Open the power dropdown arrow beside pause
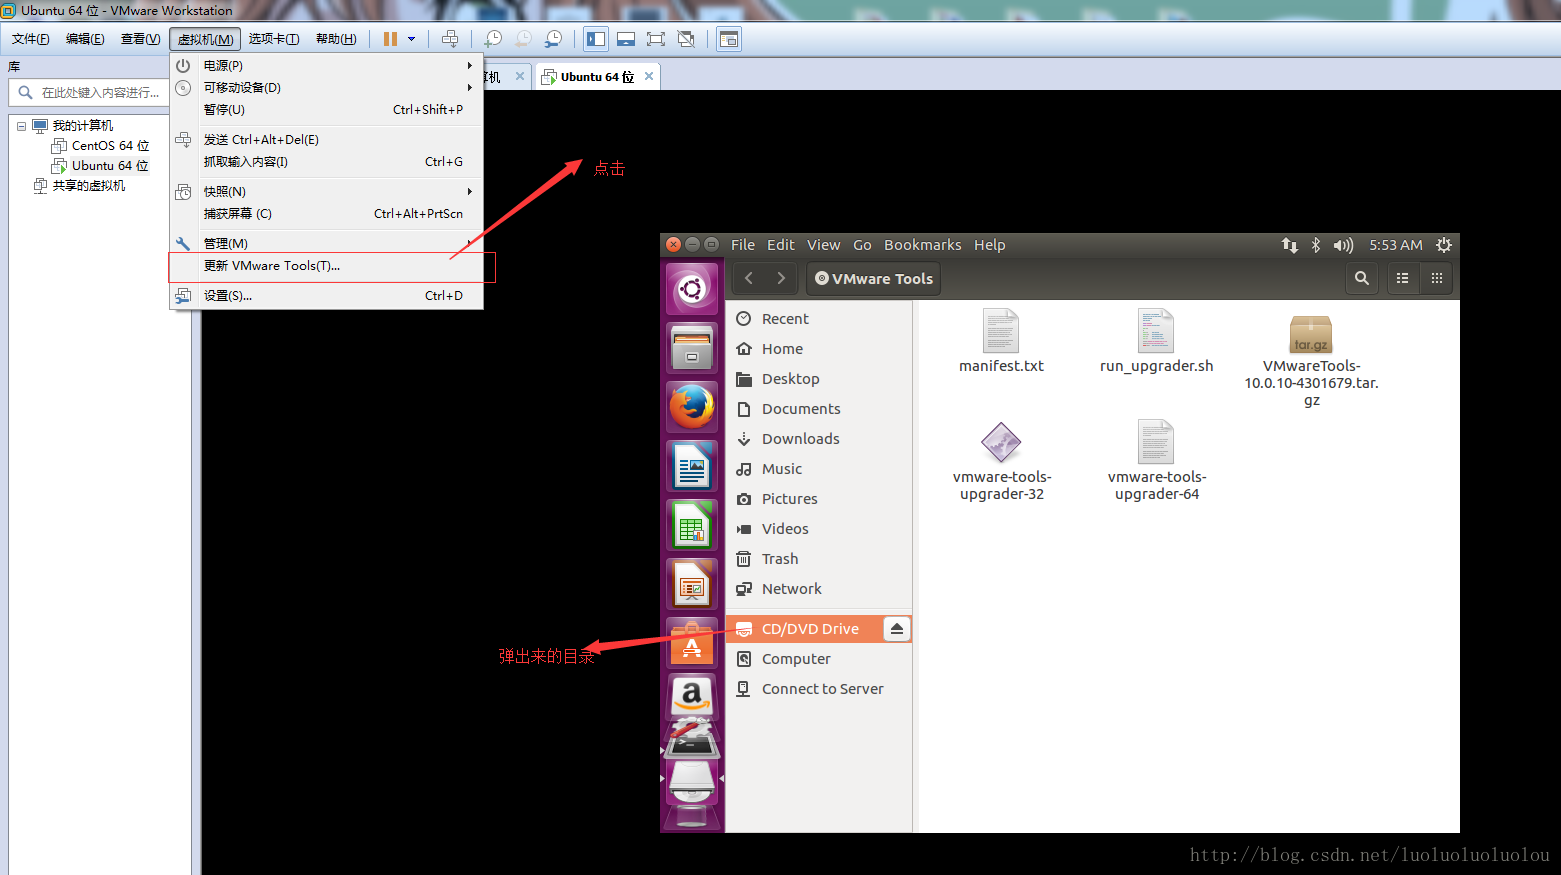1561x875 pixels. tap(411, 39)
